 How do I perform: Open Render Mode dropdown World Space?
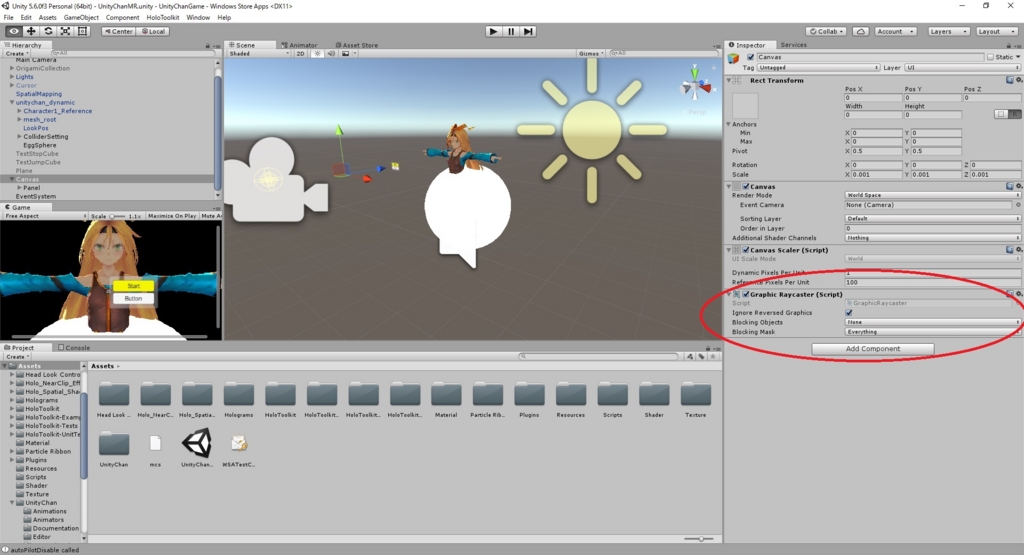click(x=933, y=195)
